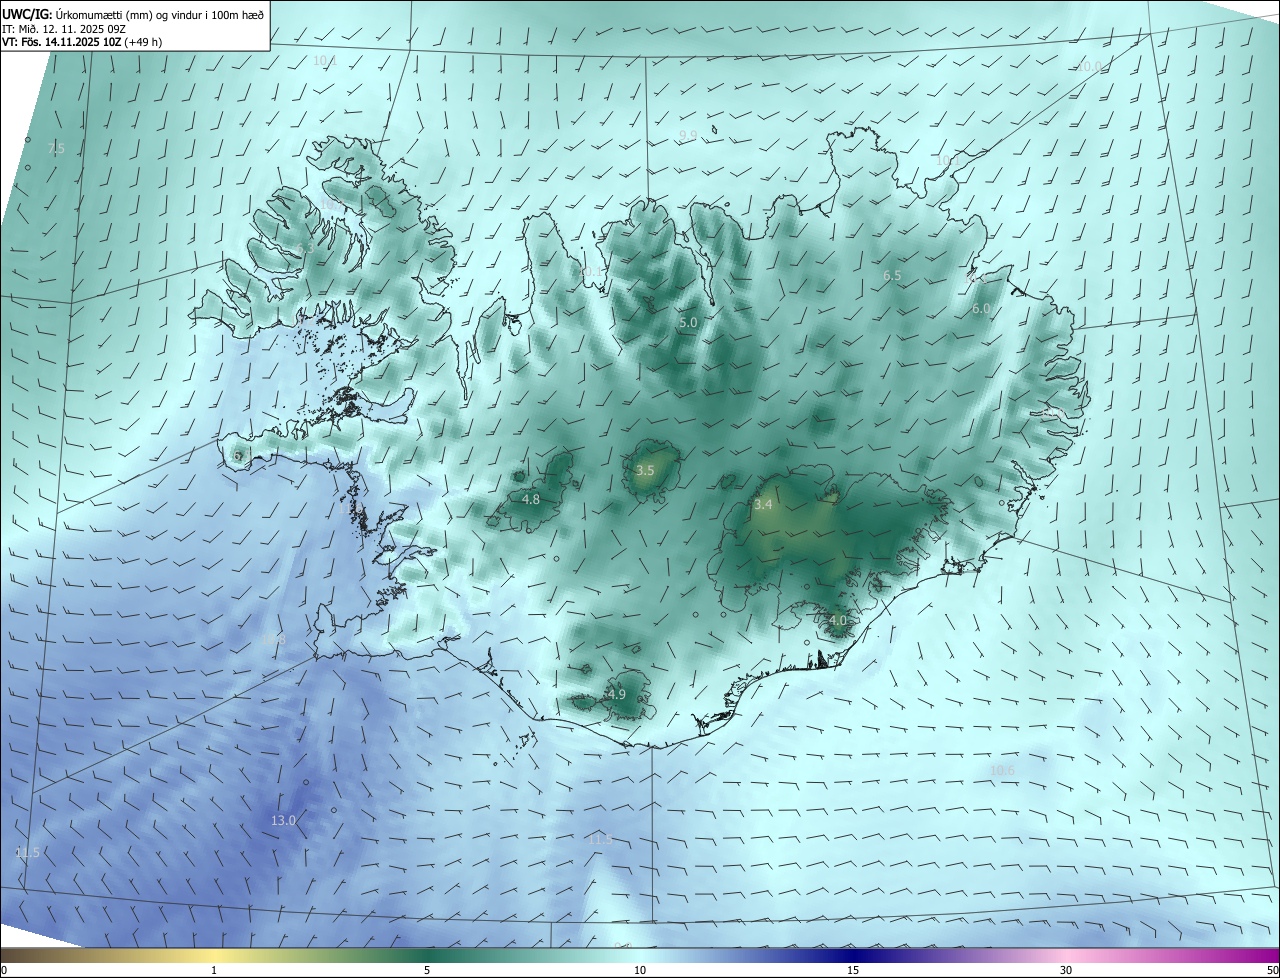Click the 10.0 value label on the map
Screen dimensions: 1280x978
tap(1089, 66)
